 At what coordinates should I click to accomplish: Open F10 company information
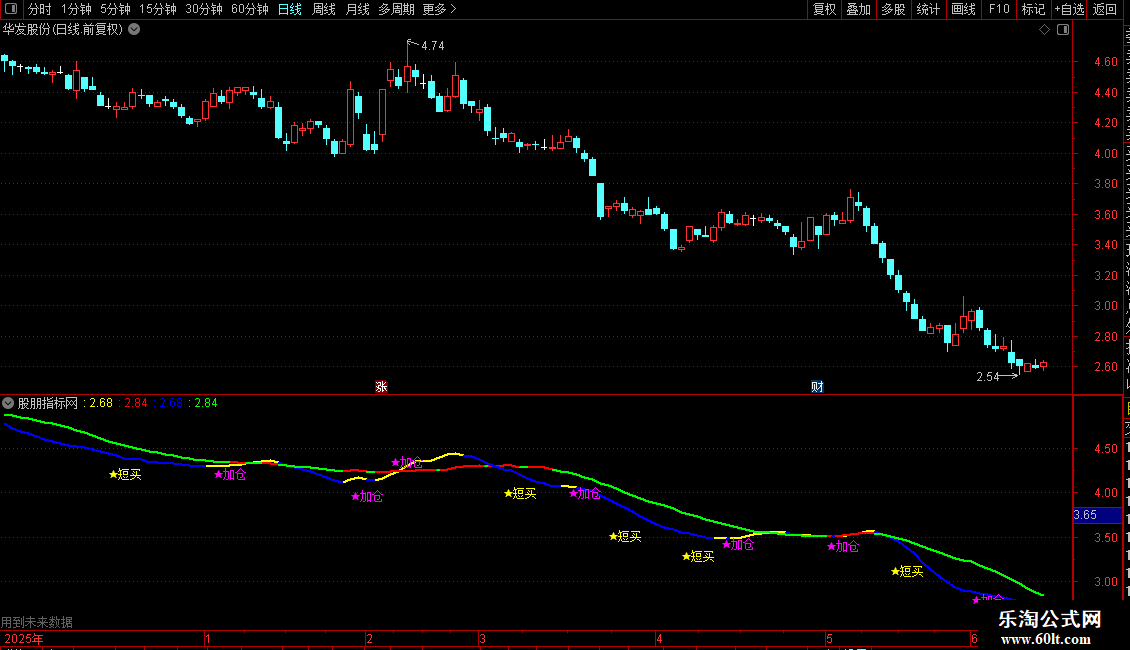click(x=999, y=9)
